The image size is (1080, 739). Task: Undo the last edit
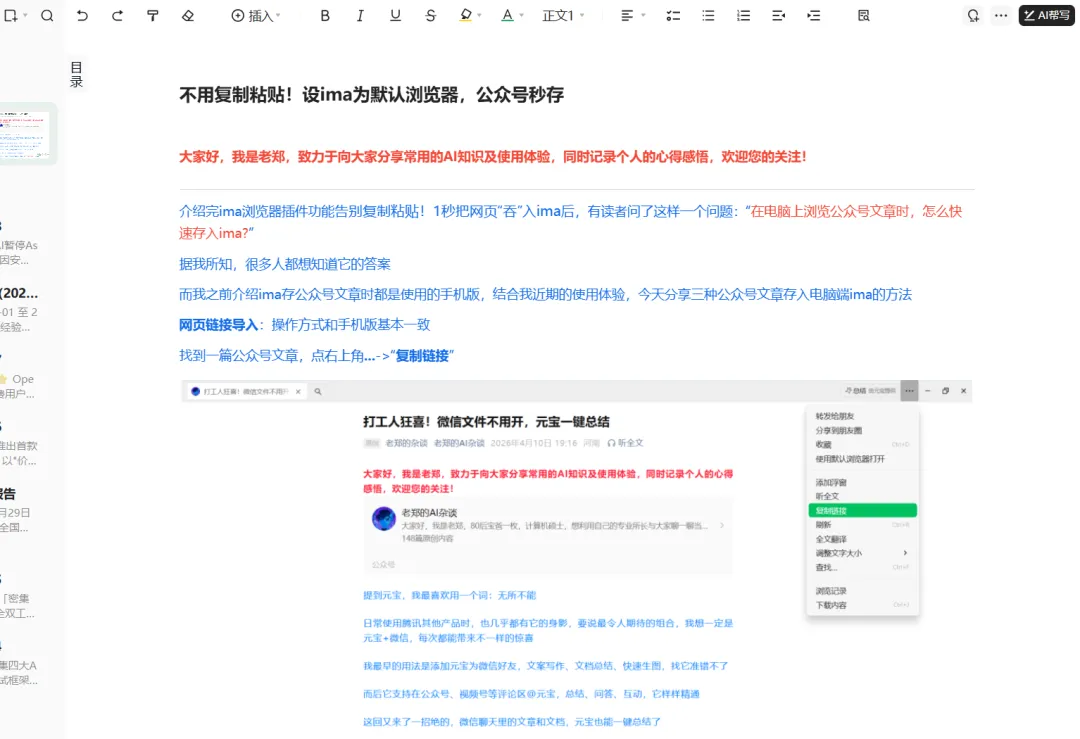[82, 15]
